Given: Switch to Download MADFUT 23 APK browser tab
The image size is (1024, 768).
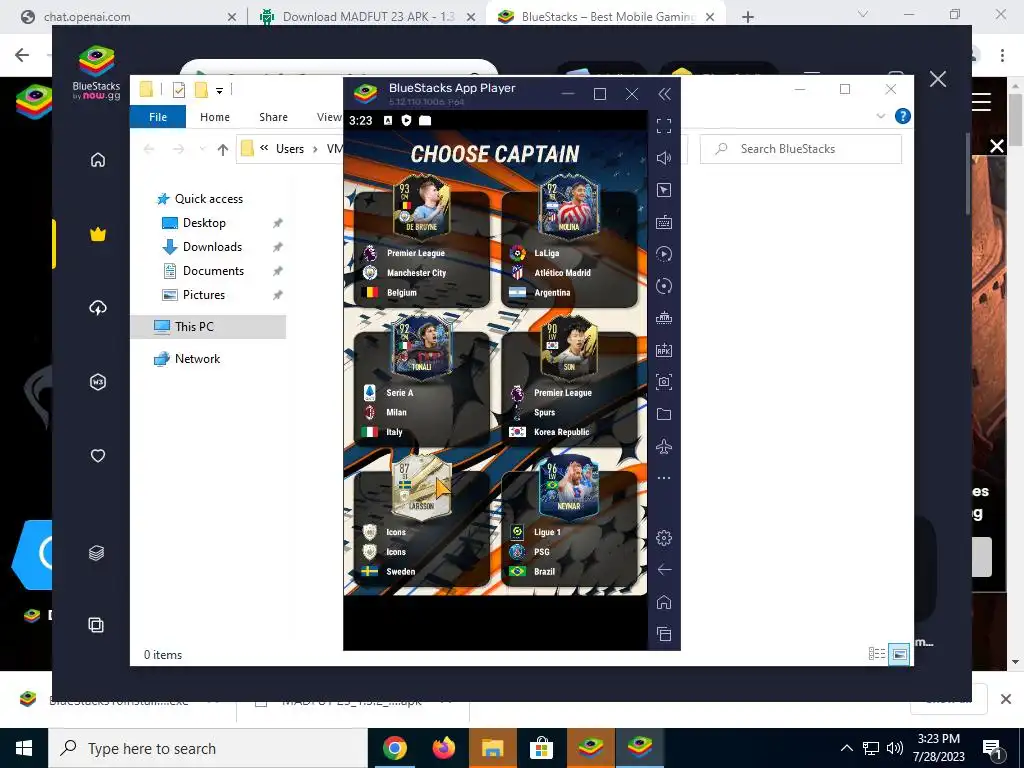Looking at the screenshot, I should point(368,17).
